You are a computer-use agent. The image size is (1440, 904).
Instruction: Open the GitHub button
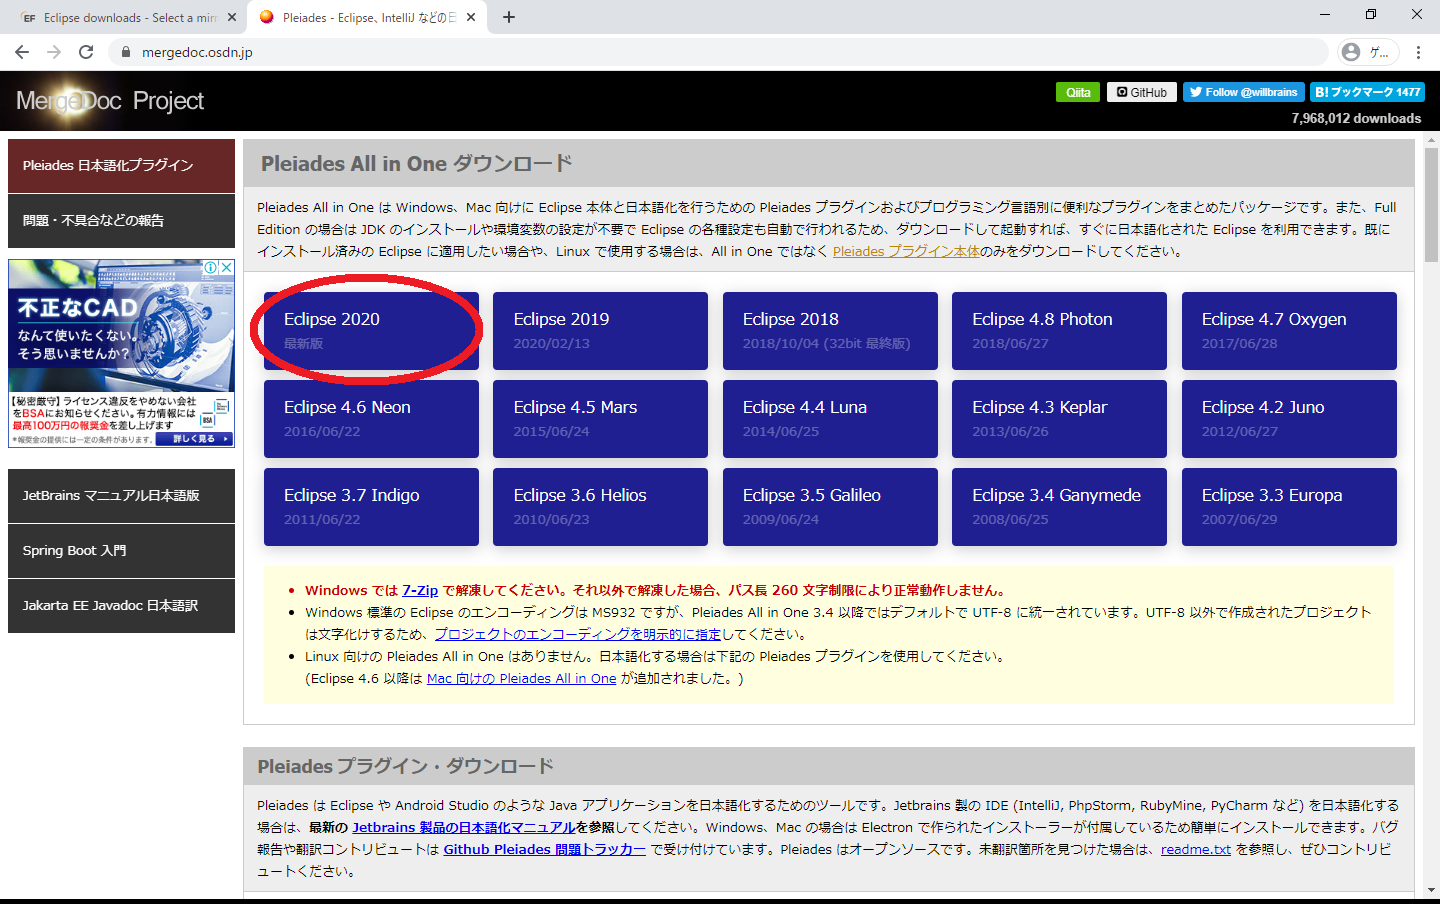[x=1142, y=92]
